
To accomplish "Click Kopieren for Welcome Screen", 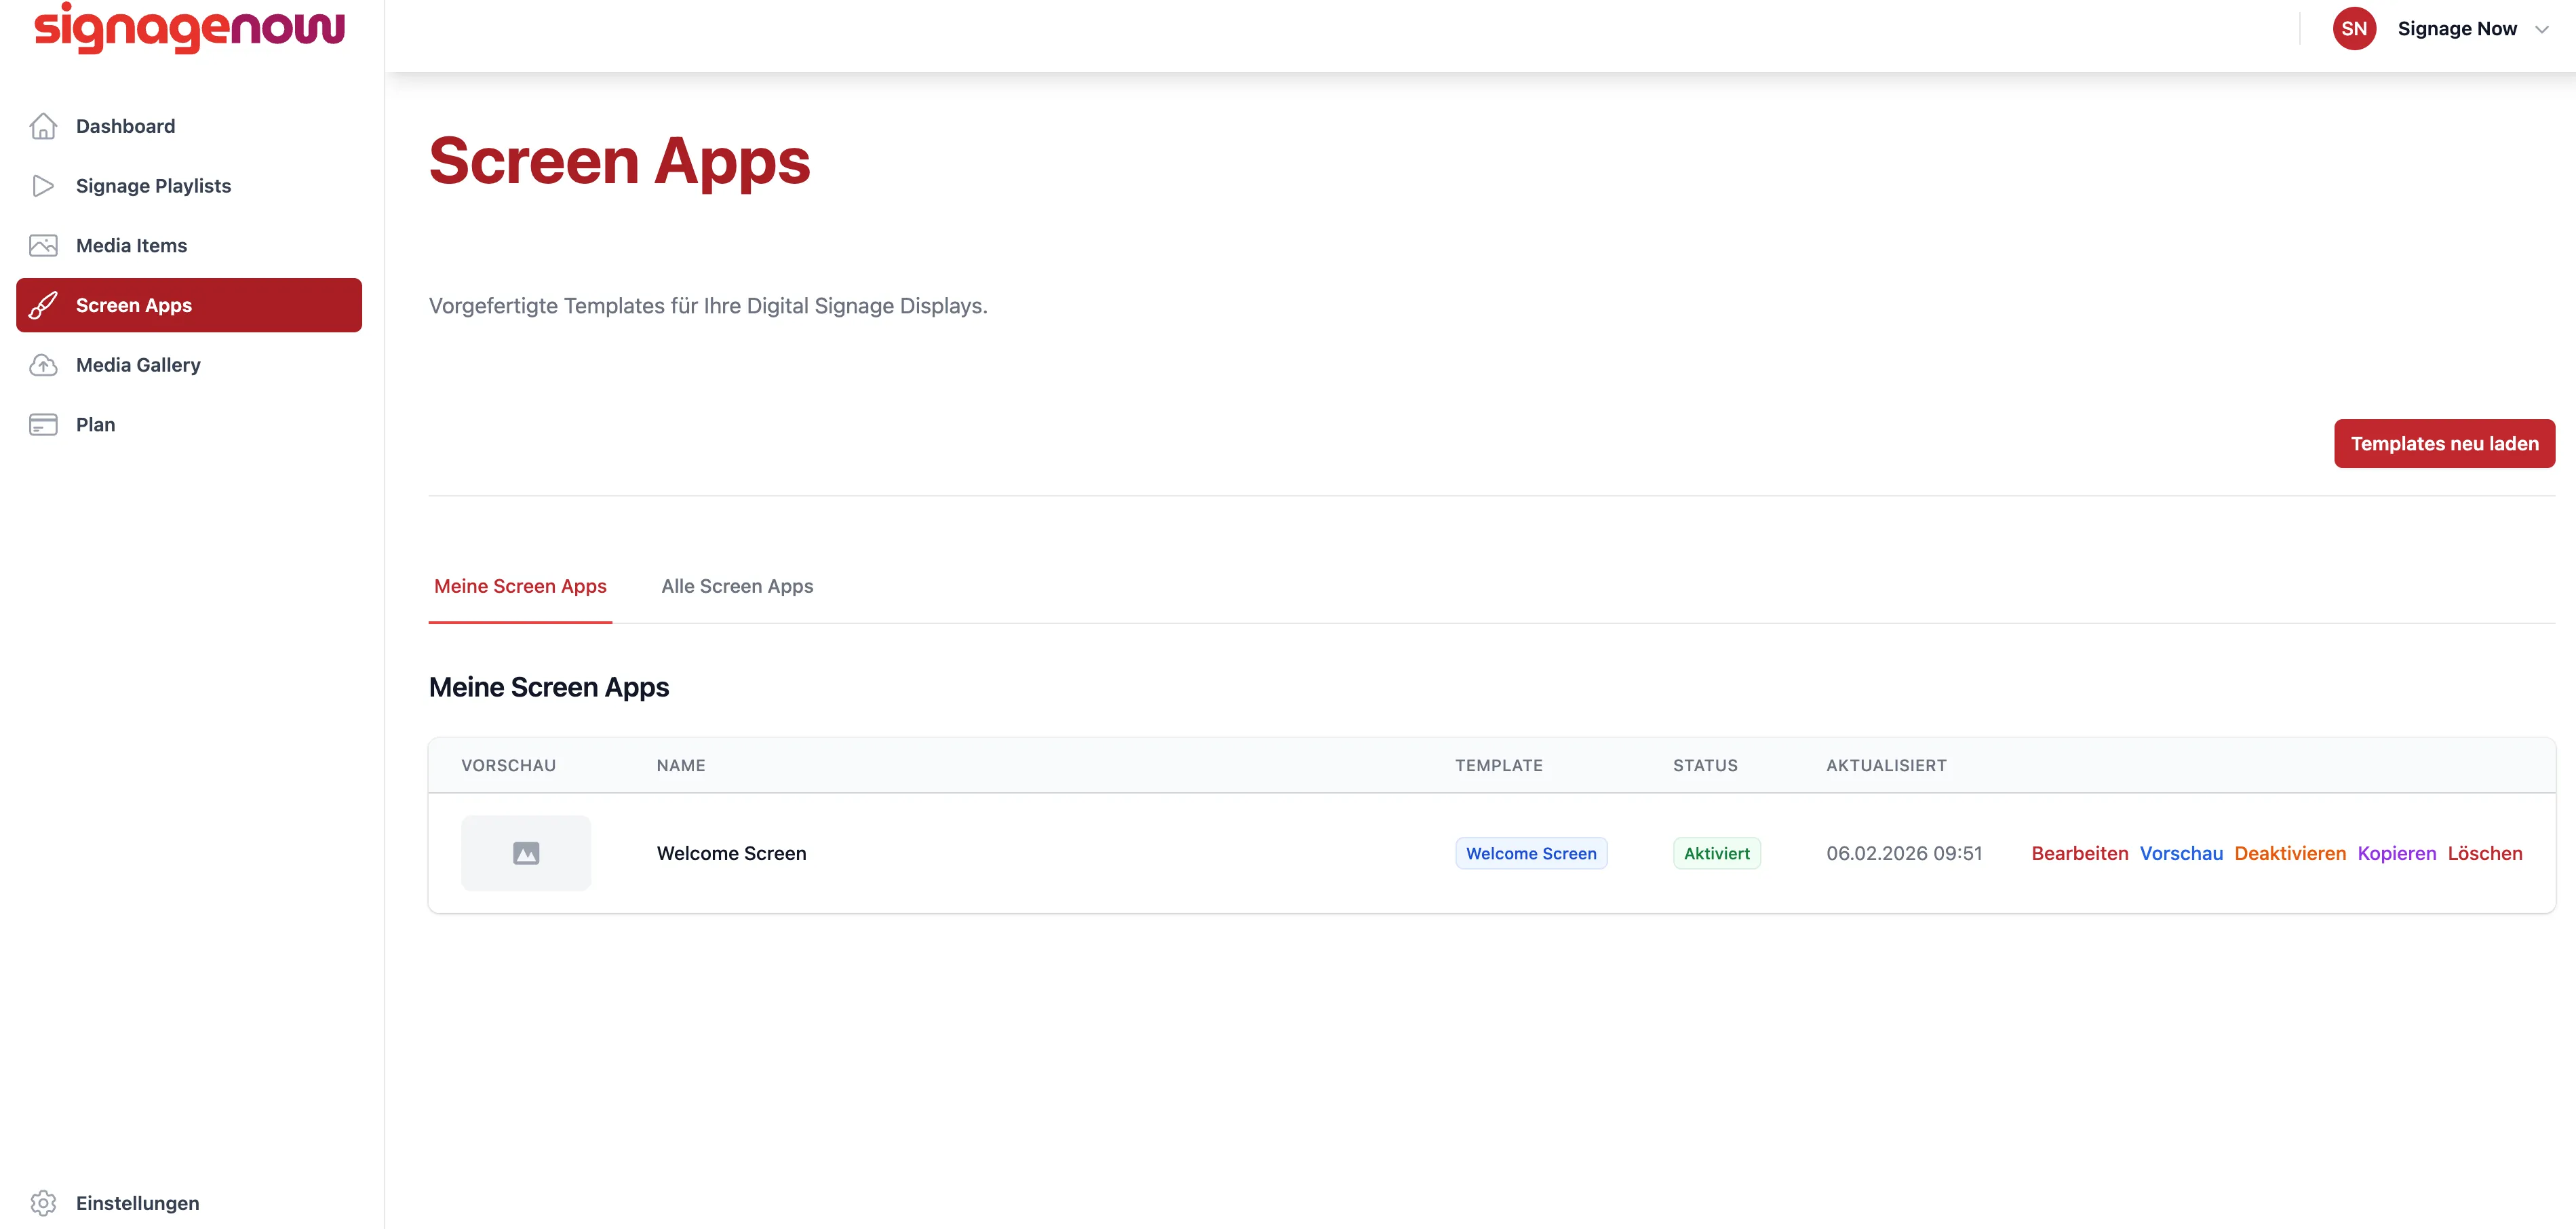I will (x=2396, y=854).
